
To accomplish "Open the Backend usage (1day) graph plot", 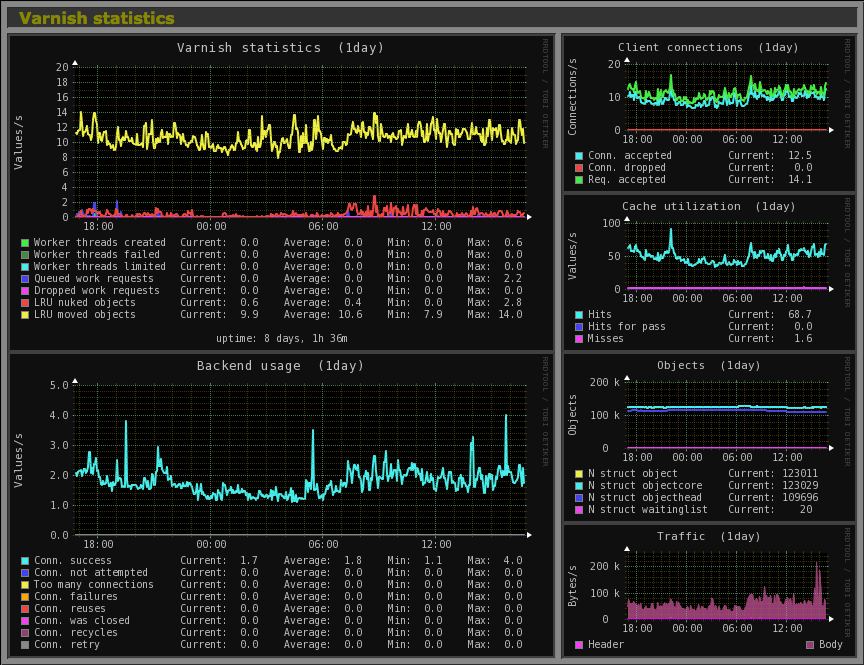I will click(300, 459).
